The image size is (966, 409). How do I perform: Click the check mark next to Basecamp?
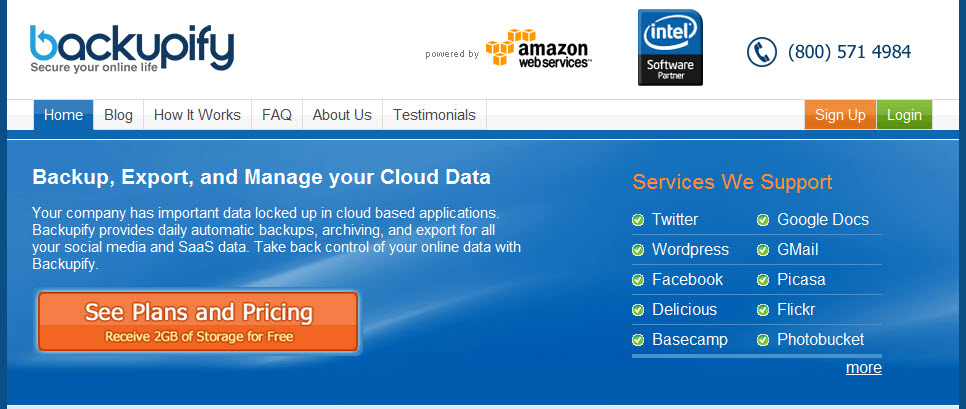[638, 340]
